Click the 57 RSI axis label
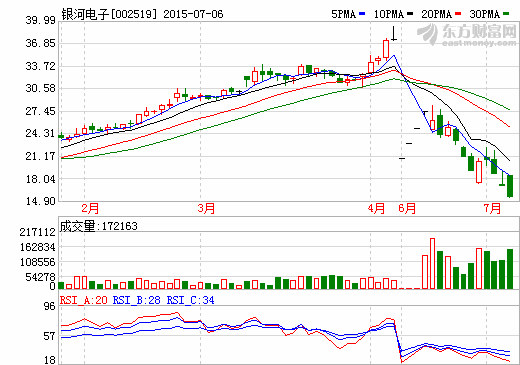This screenshot has height=365, width=520. click(50, 336)
